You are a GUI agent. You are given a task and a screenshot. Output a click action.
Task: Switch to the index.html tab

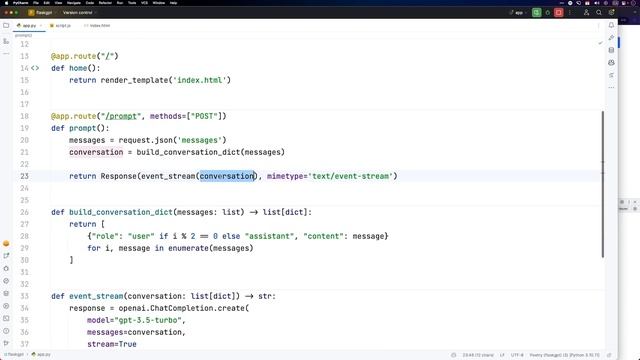97,25
